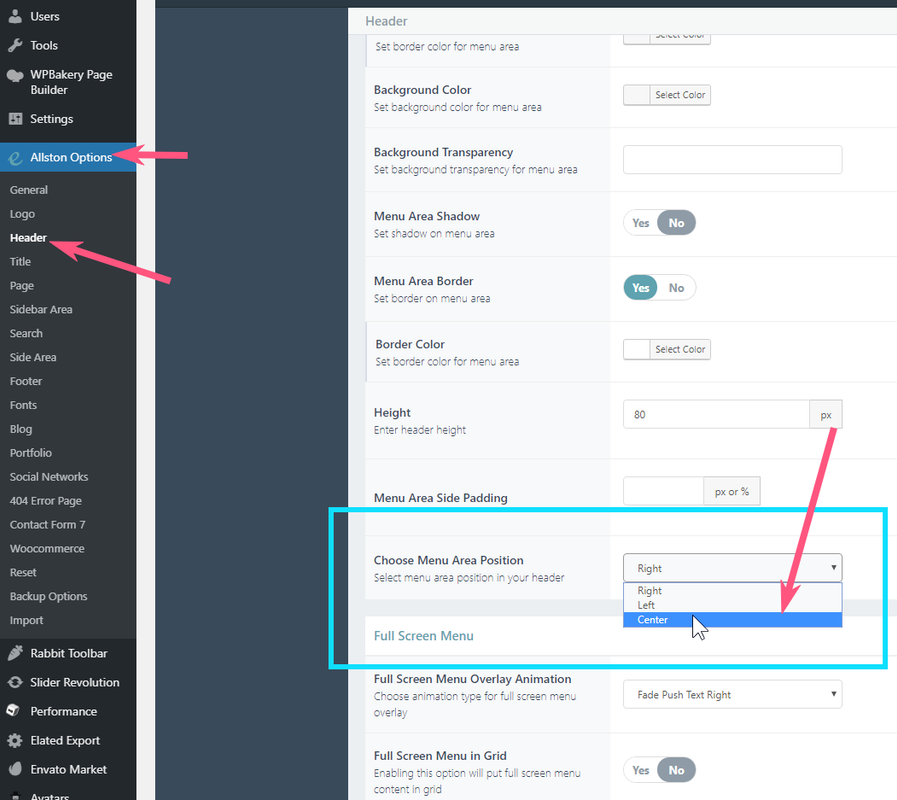Click Select Color for Background Color

680,95
